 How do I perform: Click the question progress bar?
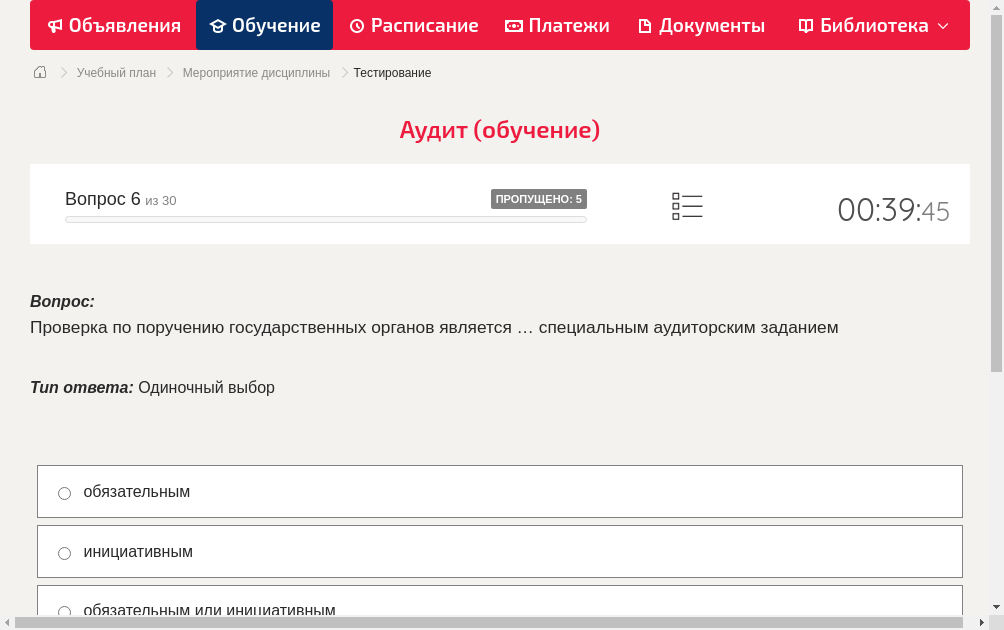pyautogui.click(x=325, y=219)
